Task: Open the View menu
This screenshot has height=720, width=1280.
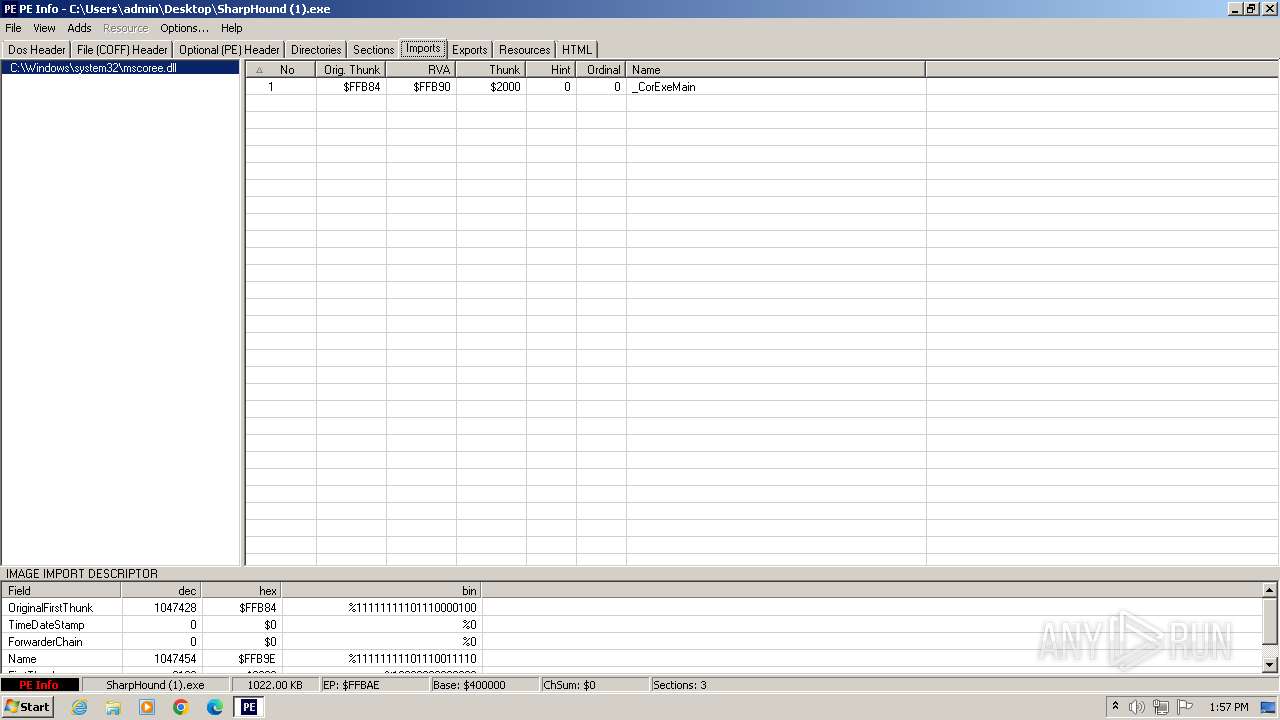Action: click(x=44, y=28)
